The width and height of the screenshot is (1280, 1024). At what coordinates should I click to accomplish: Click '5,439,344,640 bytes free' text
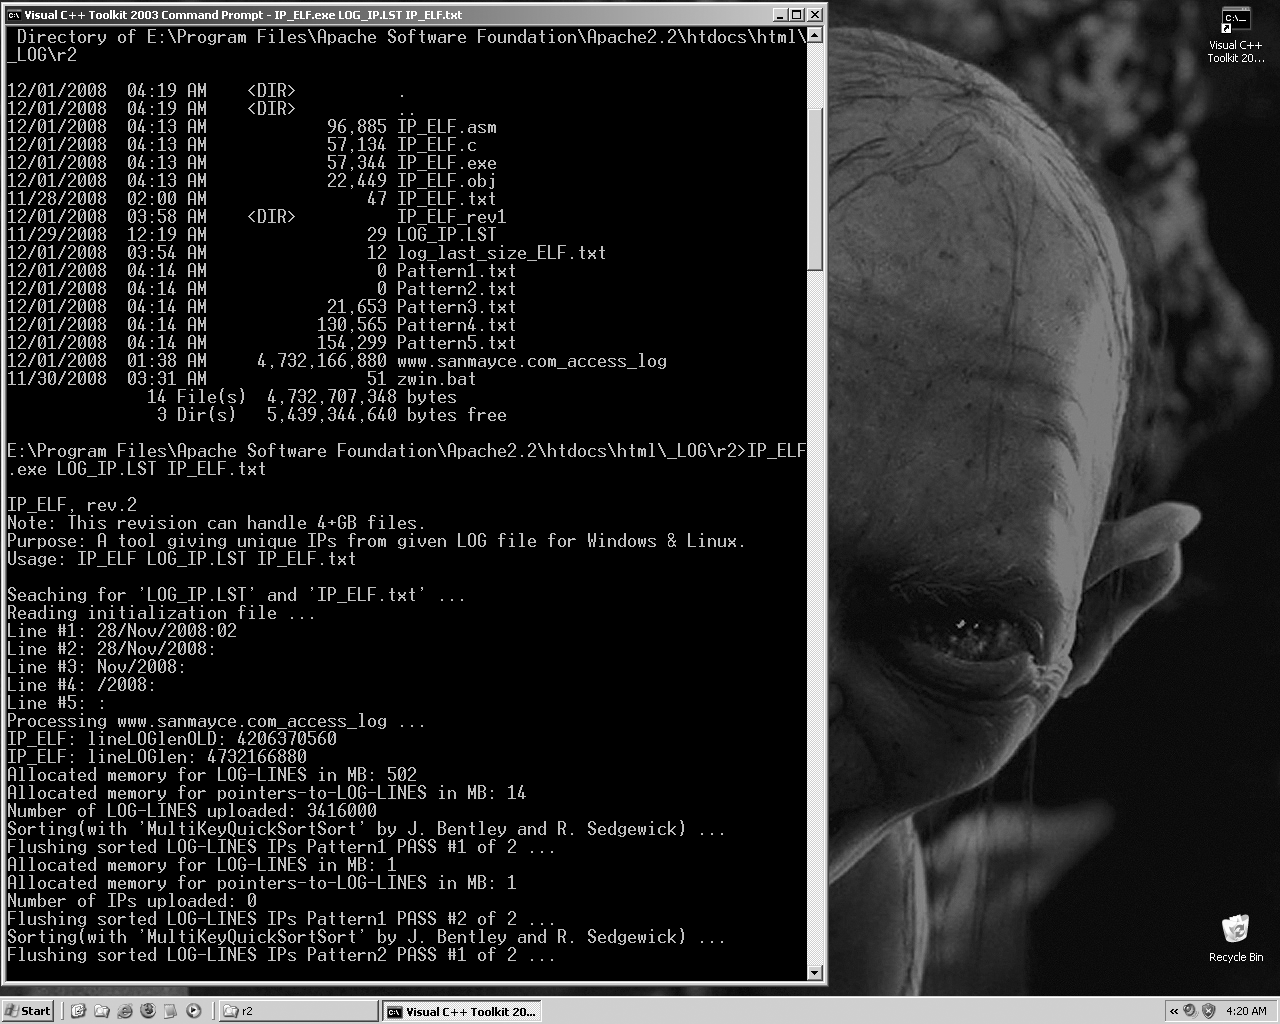coord(387,415)
